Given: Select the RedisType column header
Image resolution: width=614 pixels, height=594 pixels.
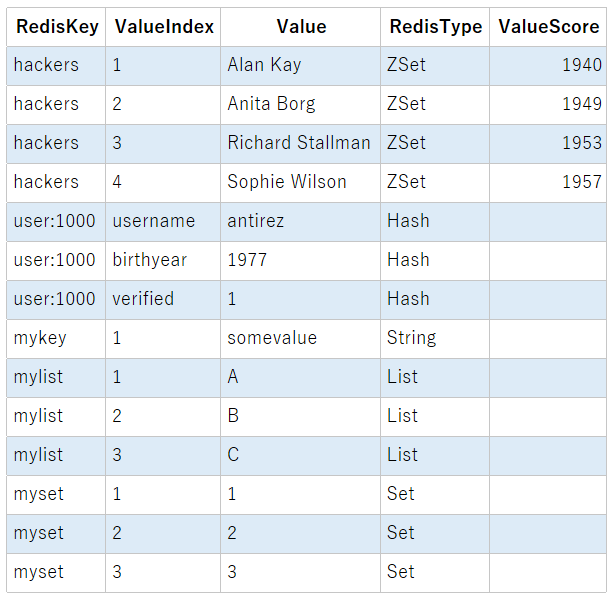Looking at the screenshot, I should click(x=435, y=27).
